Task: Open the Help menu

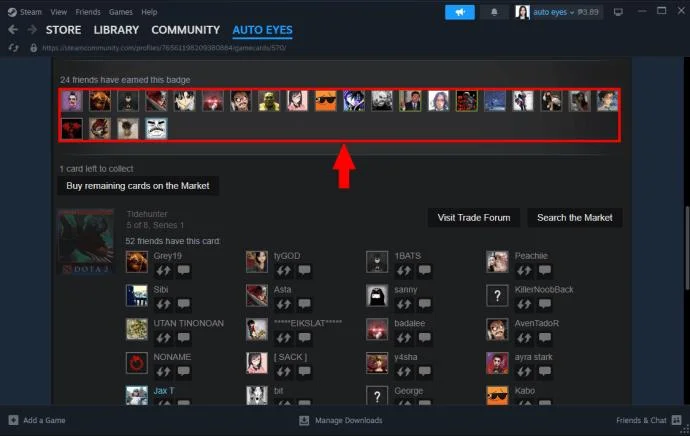Action: point(149,12)
